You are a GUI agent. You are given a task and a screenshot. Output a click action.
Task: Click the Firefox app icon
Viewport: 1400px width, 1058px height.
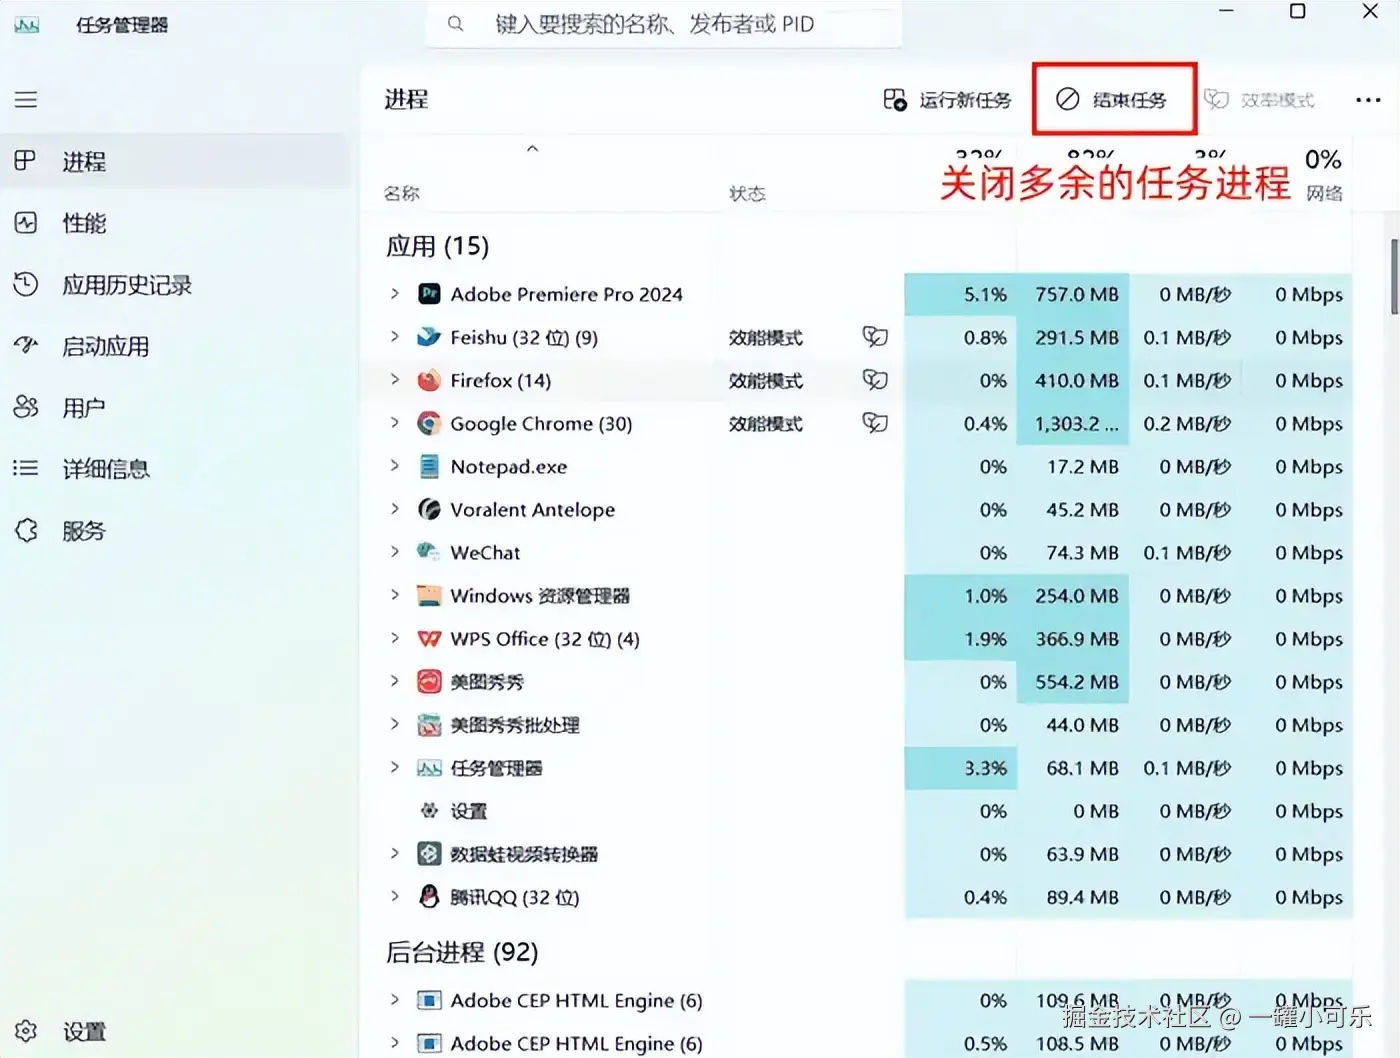tap(429, 380)
